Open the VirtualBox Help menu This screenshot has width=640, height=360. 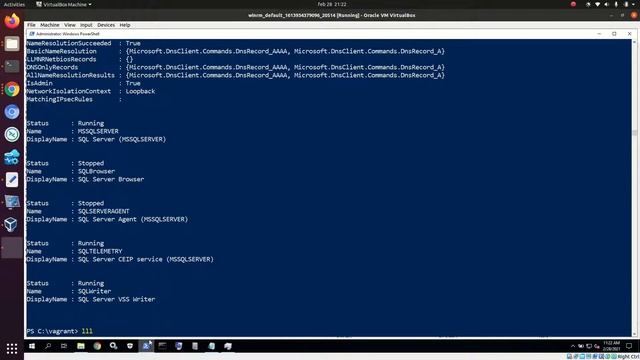125,25
